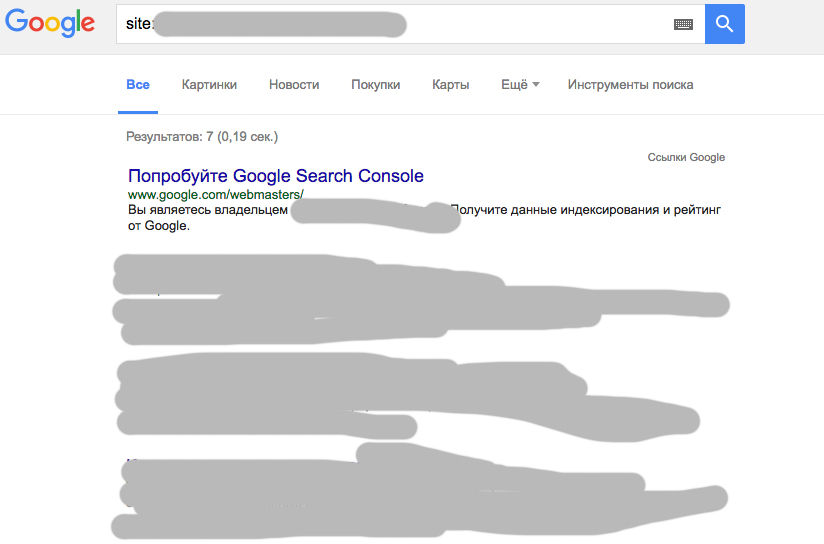Open Инструменты поиска options

(630, 85)
